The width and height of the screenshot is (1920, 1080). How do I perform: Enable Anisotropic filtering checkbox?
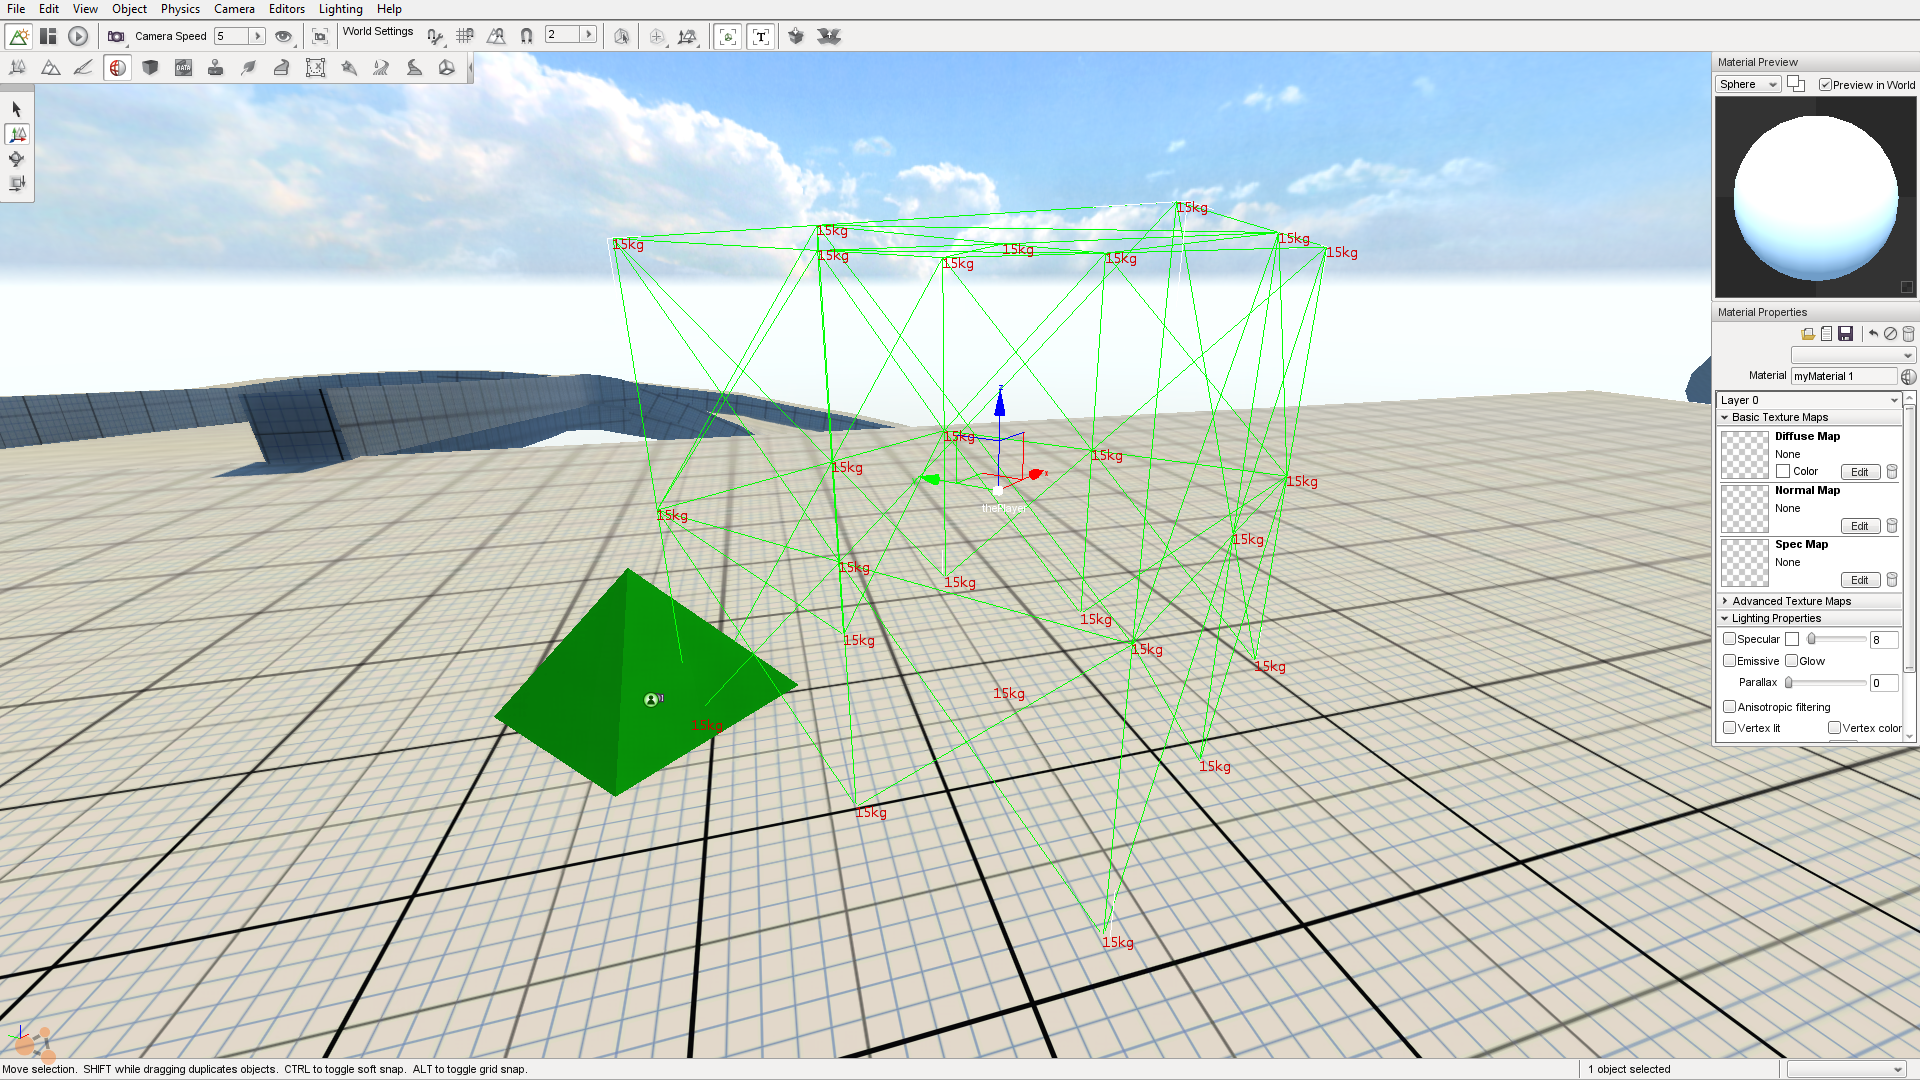pos(1729,707)
